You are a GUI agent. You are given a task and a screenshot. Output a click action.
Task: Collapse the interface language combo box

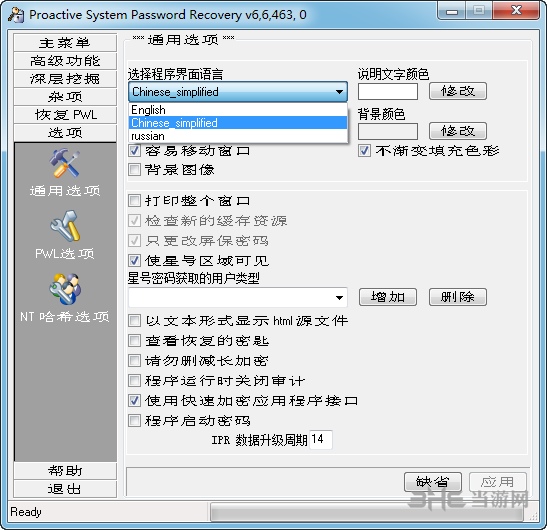238,92
